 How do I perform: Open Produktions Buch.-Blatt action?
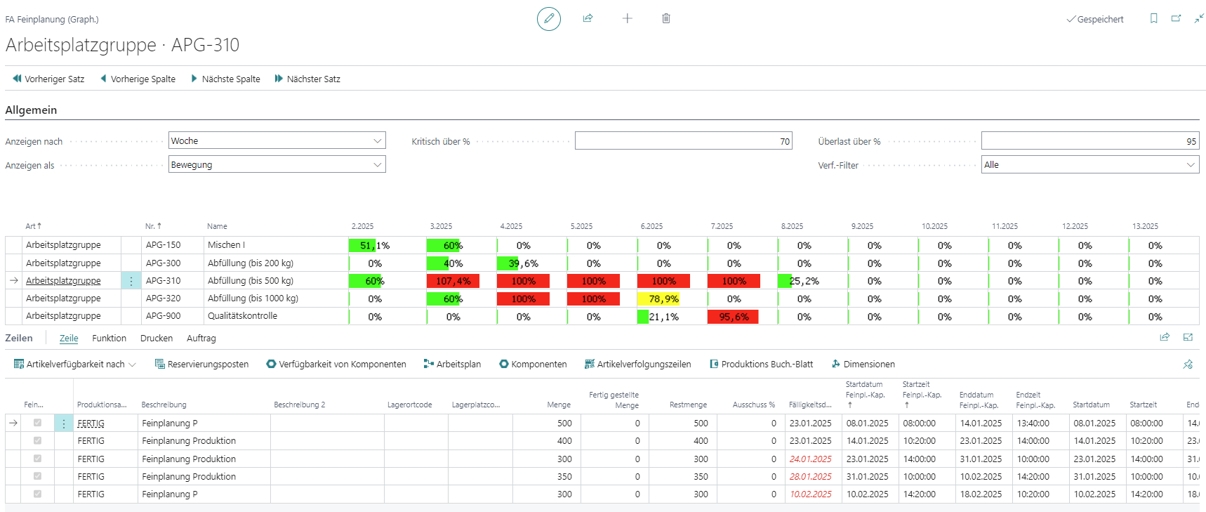tap(761, 364)
